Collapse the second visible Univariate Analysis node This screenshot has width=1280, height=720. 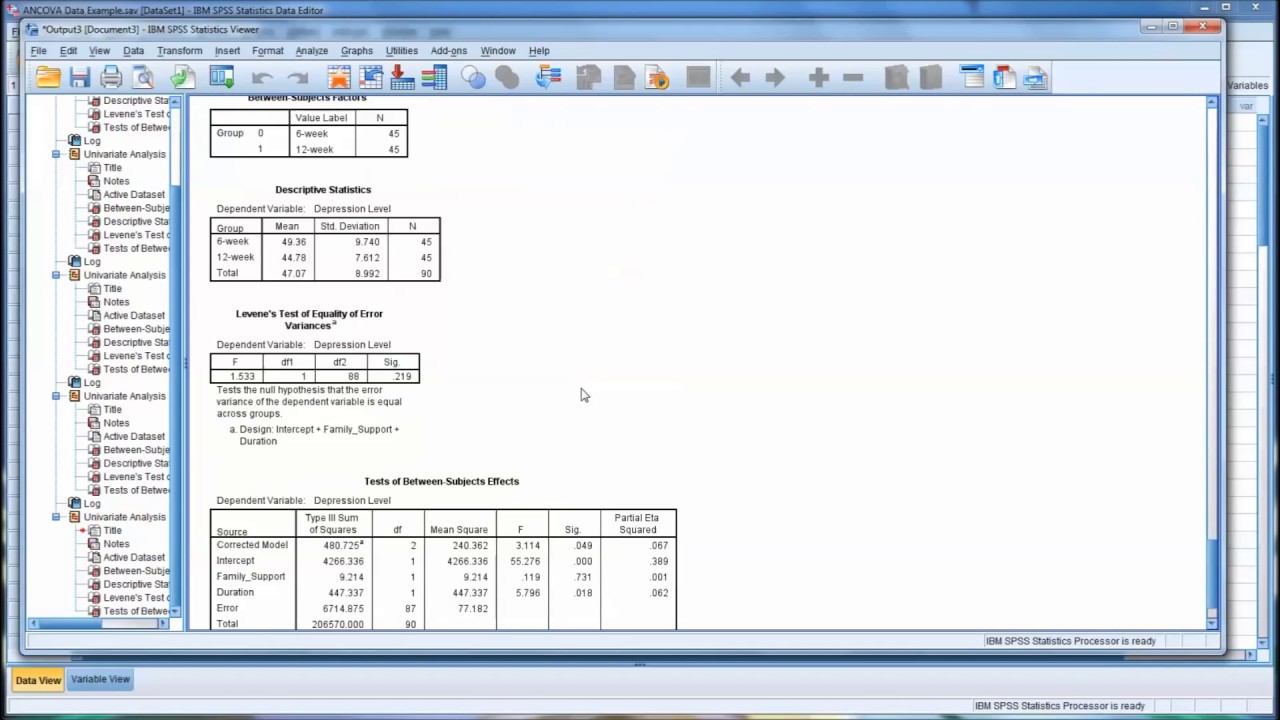(56, 276)
